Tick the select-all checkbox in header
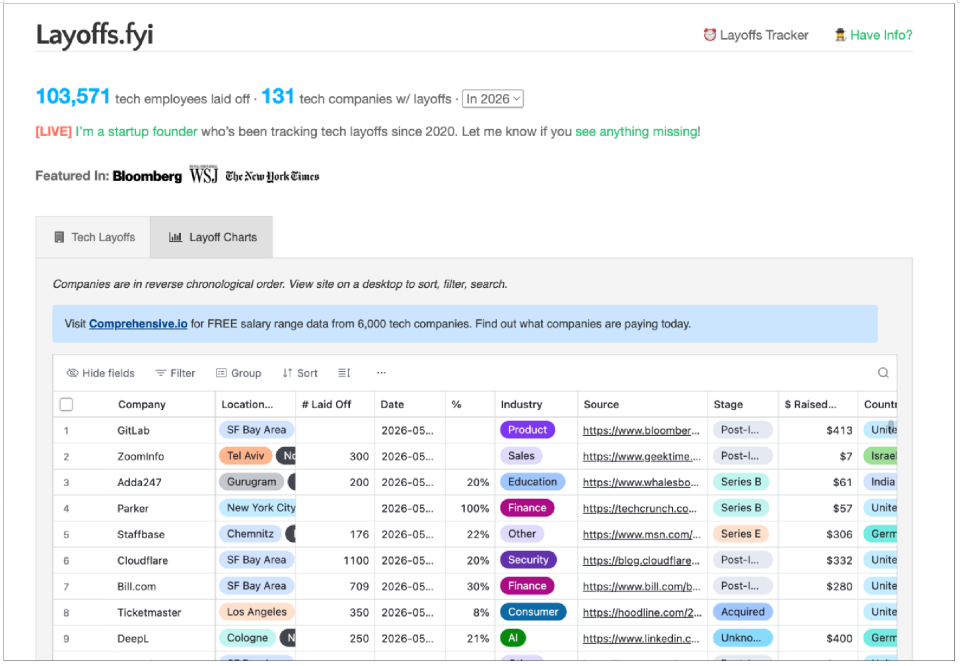Image resolution: width=960 pixels, height=666 pixels. (67, 404)
